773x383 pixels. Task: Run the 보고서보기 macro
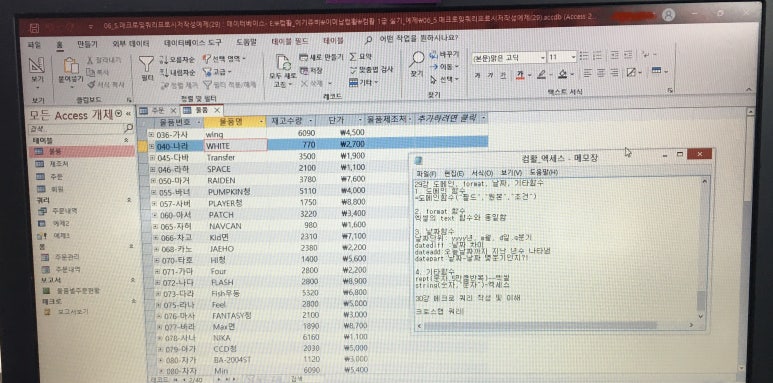point(67,312)
